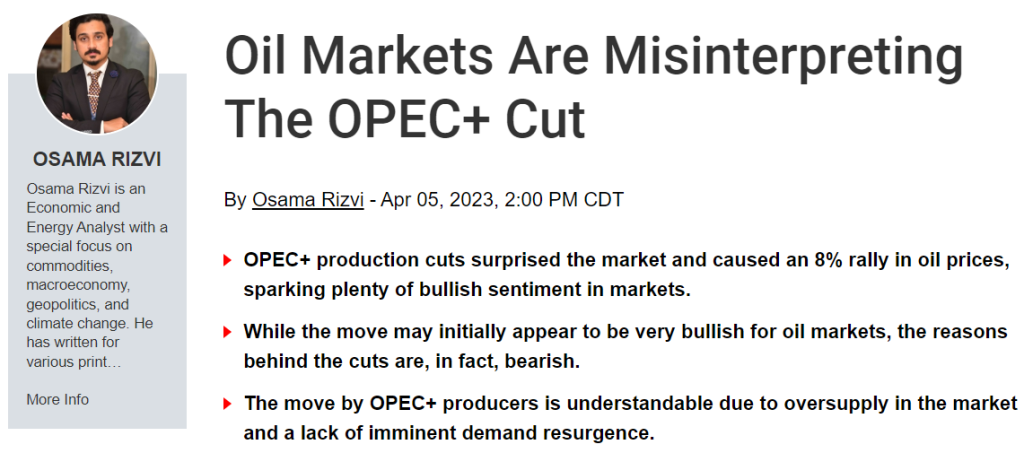Click the bullet about oversupply in the market

(630, 404)
